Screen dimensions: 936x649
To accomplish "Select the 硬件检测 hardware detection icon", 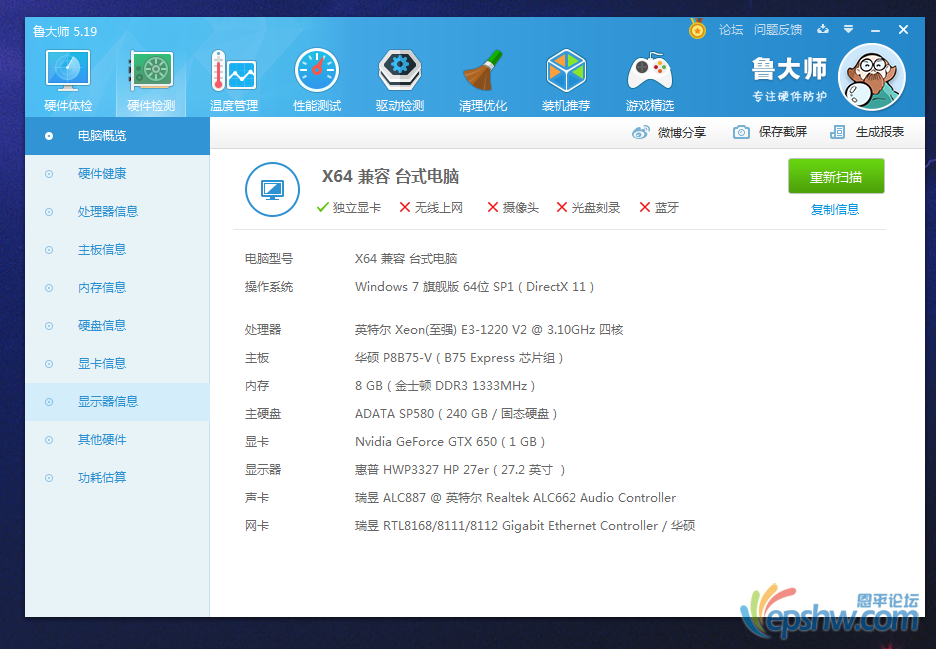I will 151,81.
